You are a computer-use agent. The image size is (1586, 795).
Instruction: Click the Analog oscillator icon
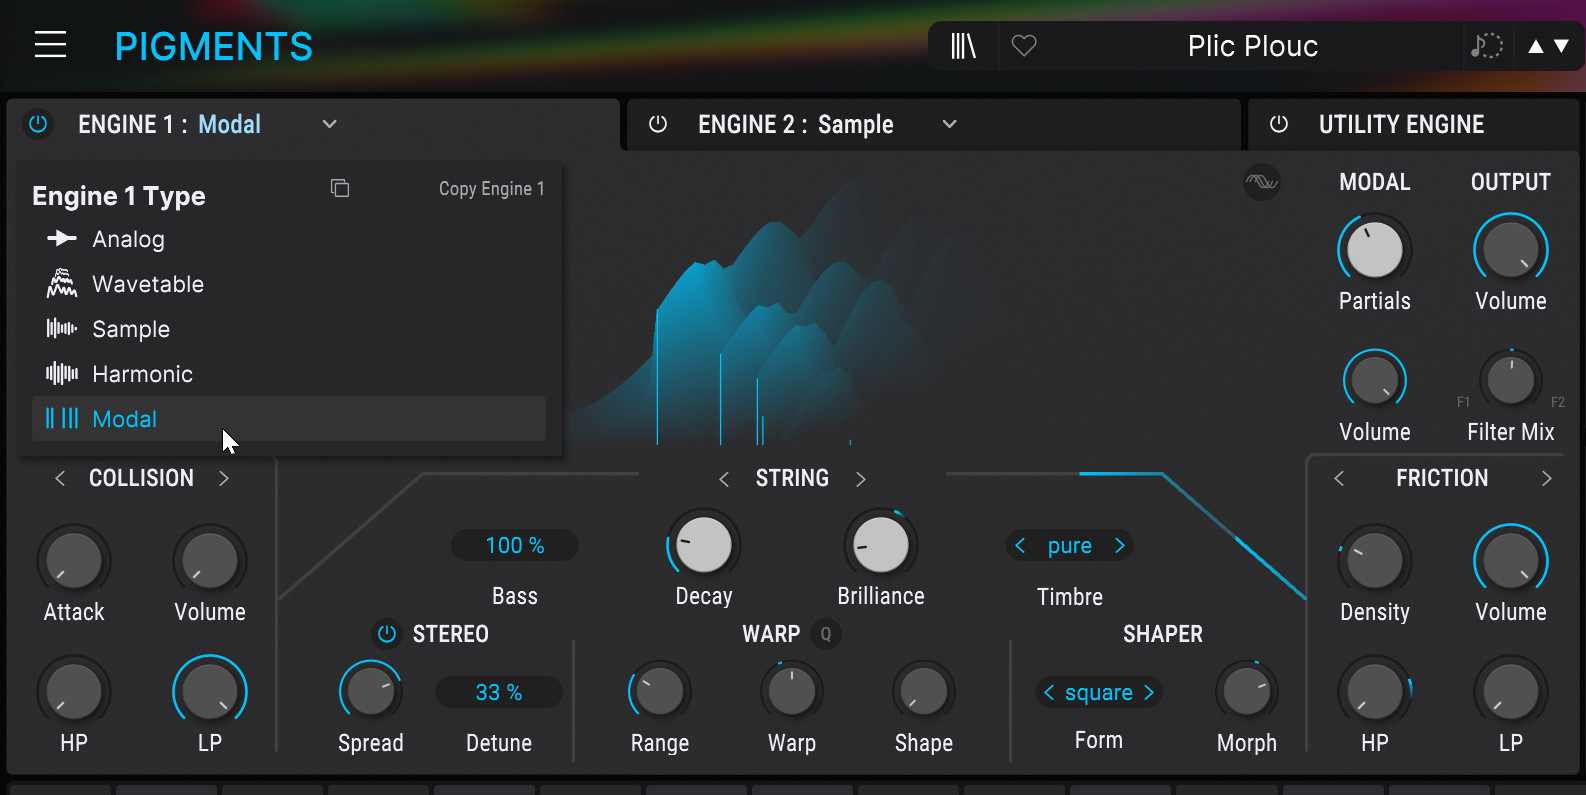[x=62, y=238]
